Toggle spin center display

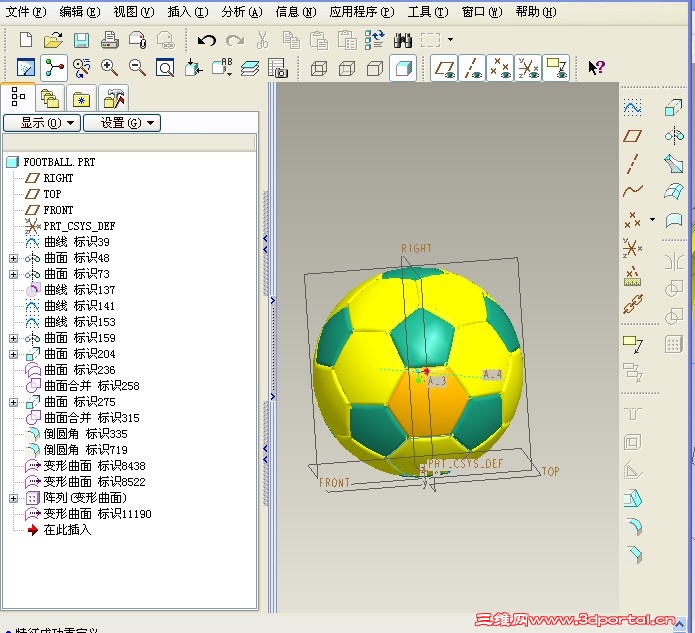click(x=54, y=68)
